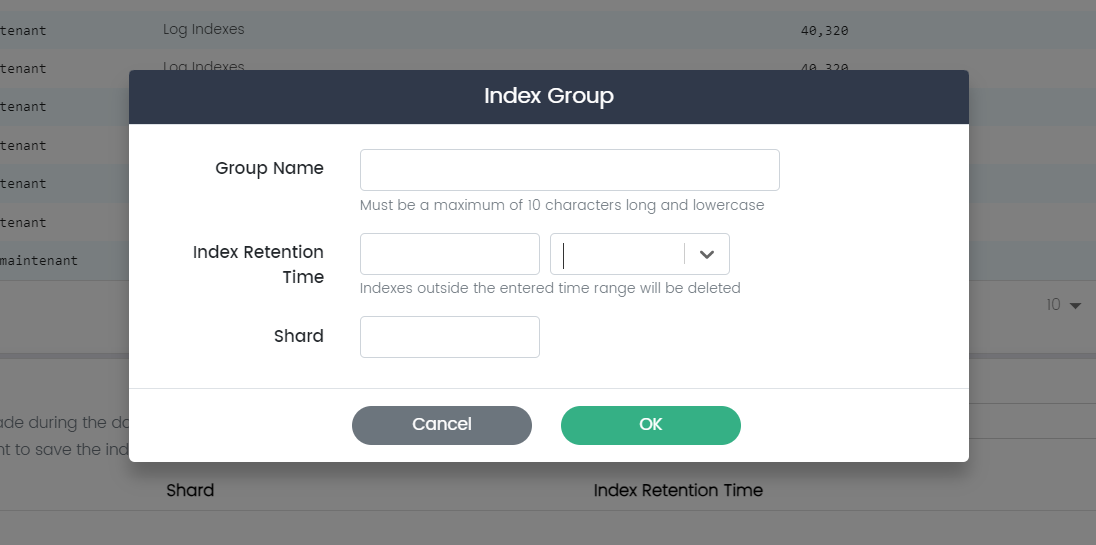Image resolution: width=1096 pixels, height=545 pixels.
Task: Select the topmost tenant row entry
Action: click(x=24, y=31)
